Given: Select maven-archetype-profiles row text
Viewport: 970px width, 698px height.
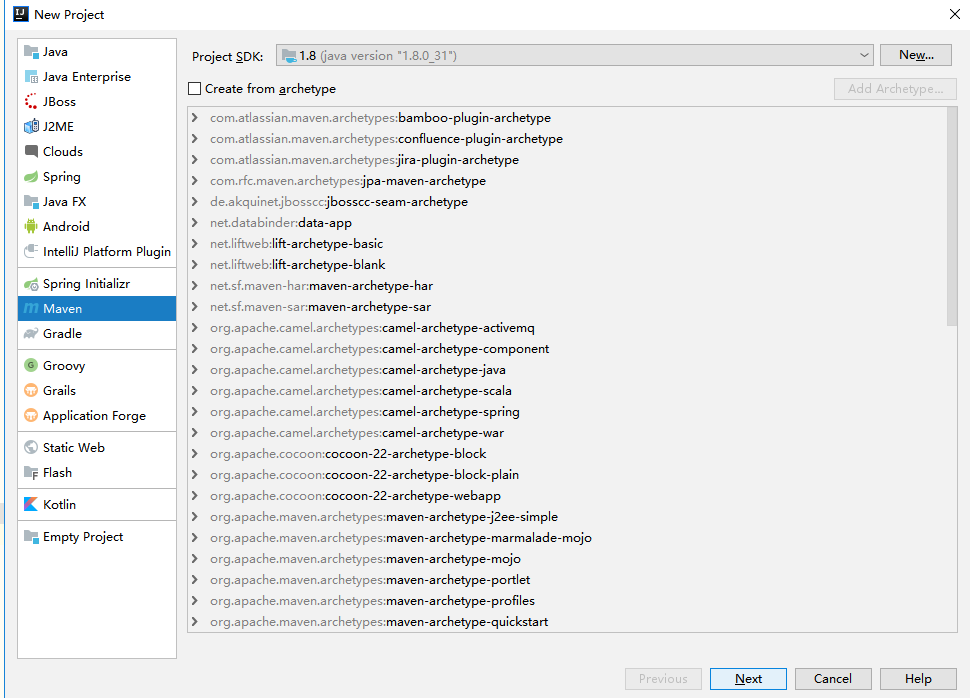Looking at the screenshot, I should pyautogui.click(x=372, y=601).
